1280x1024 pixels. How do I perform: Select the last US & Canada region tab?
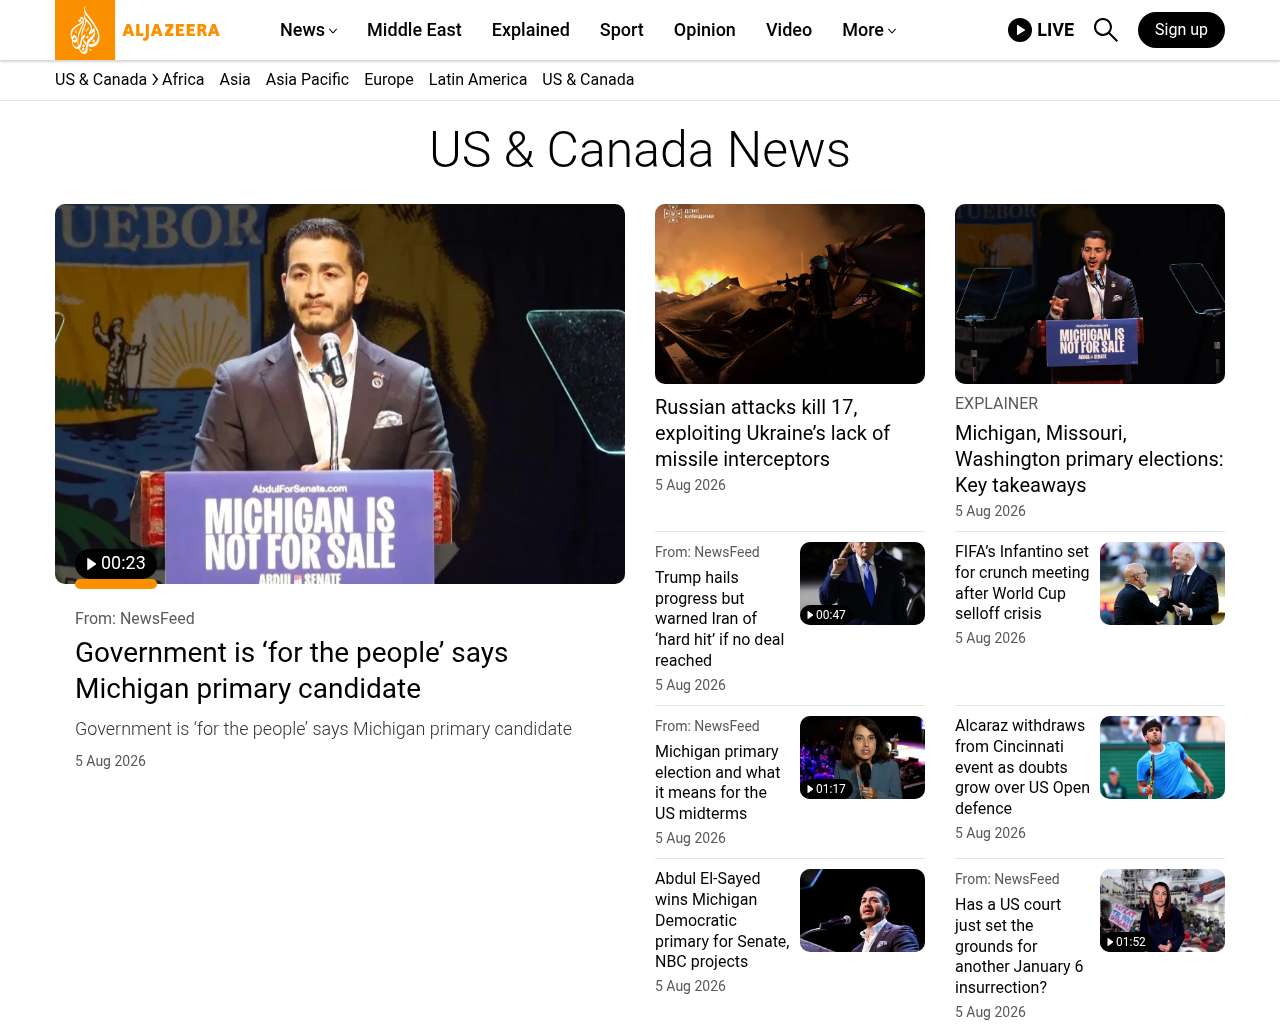588,79
